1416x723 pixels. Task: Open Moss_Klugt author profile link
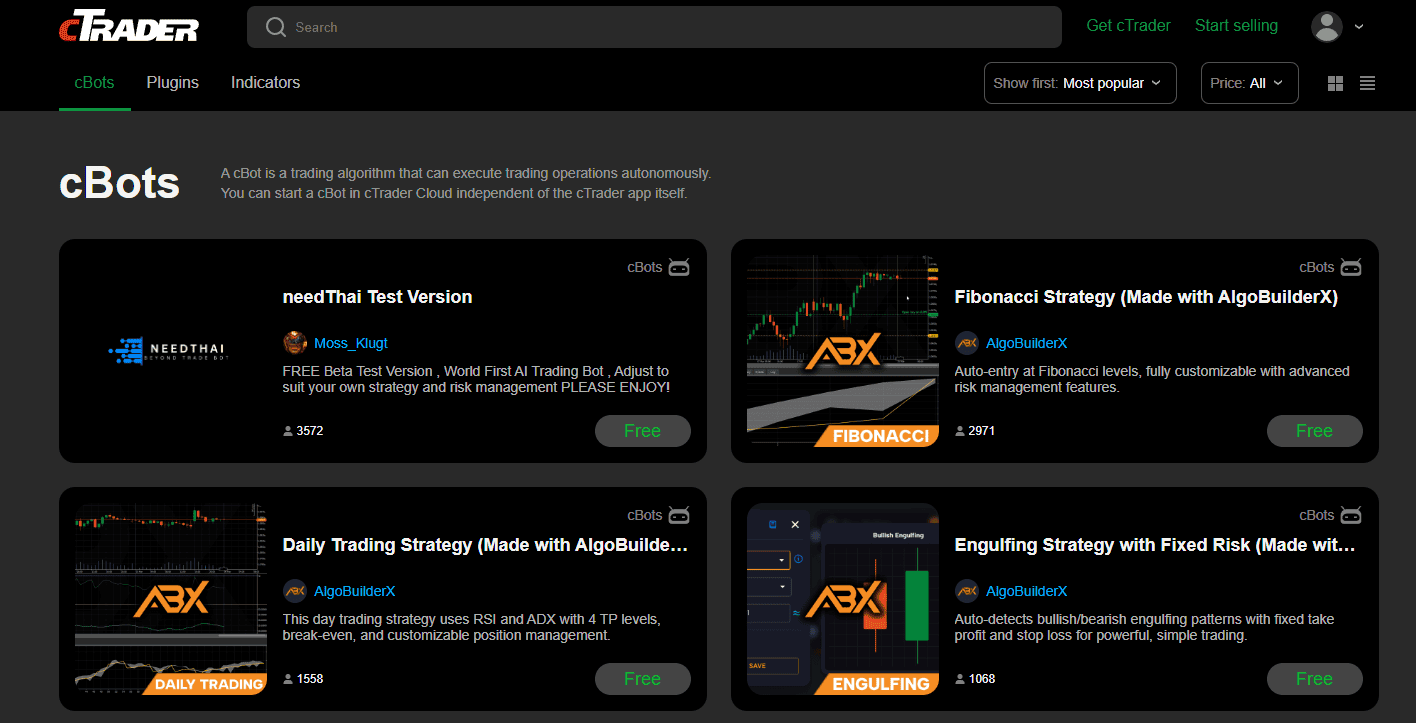(350, 343)
